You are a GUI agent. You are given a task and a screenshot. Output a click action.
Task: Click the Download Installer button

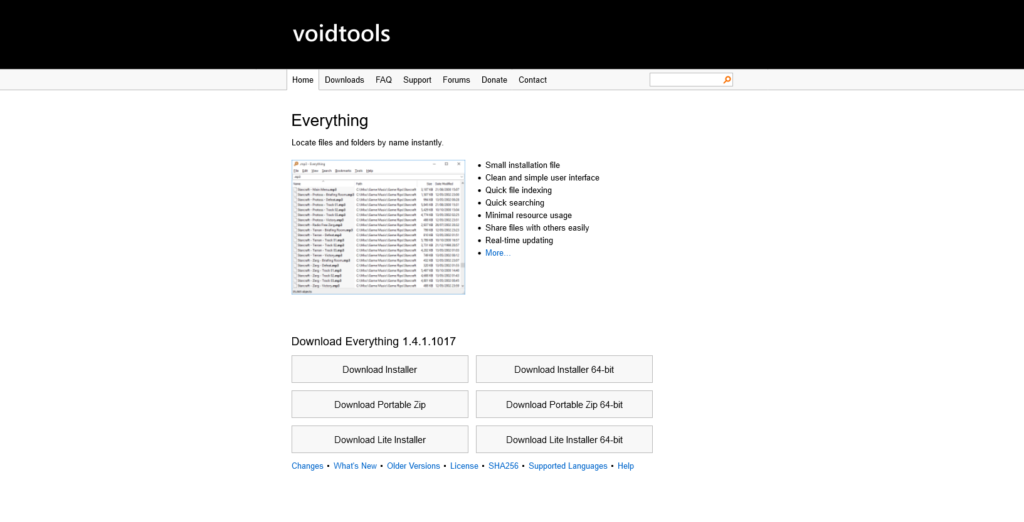(x=379, y=369)
